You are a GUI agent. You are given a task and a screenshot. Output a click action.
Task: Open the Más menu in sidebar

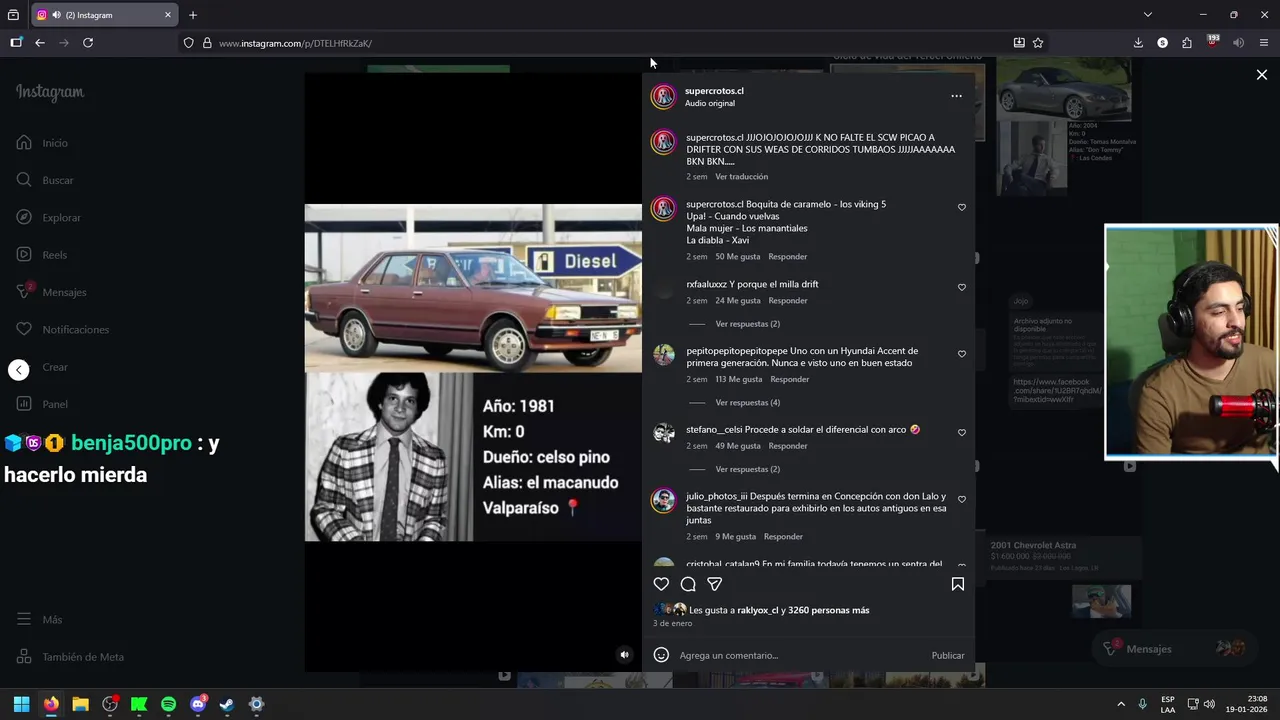pos(39,620)
